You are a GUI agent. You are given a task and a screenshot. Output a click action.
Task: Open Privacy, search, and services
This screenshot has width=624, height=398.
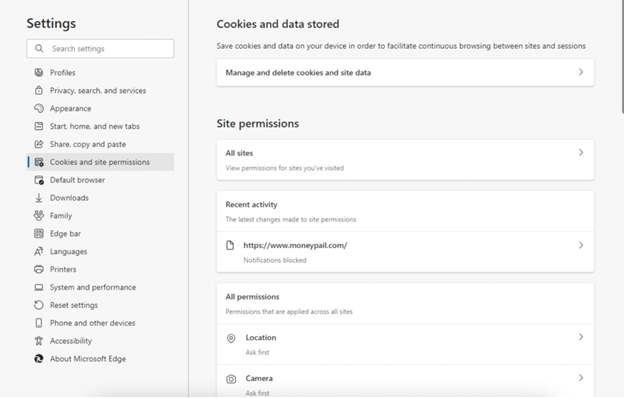tap(100, 90)
